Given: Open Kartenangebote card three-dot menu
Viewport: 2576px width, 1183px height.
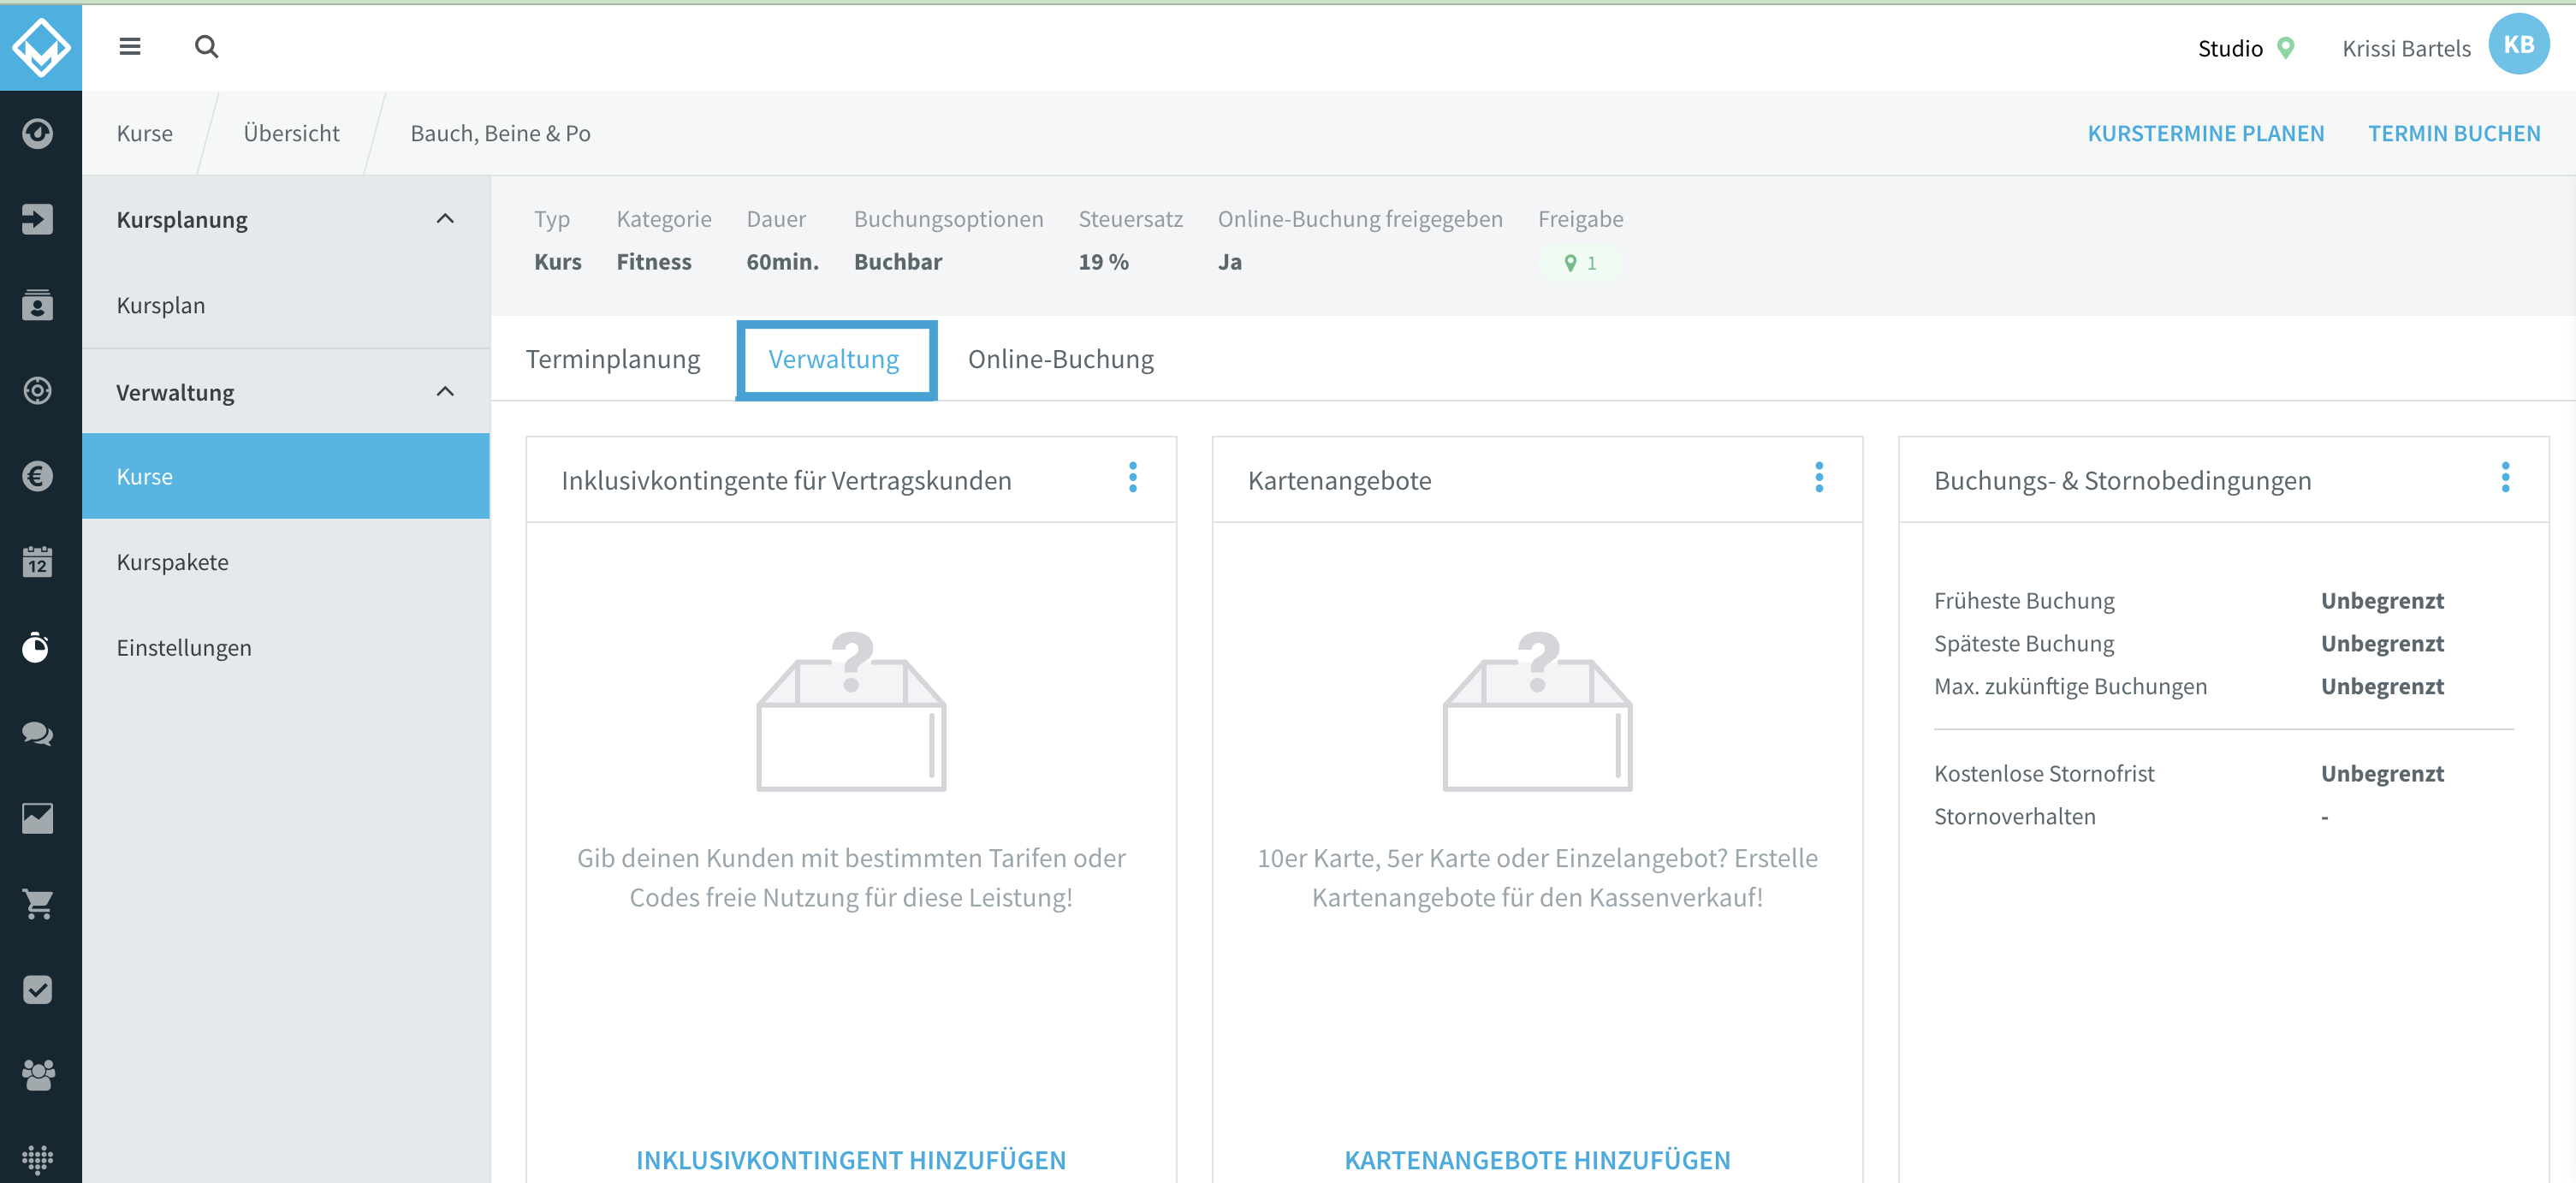Looking at the screenshot, I should point(1819,478).
